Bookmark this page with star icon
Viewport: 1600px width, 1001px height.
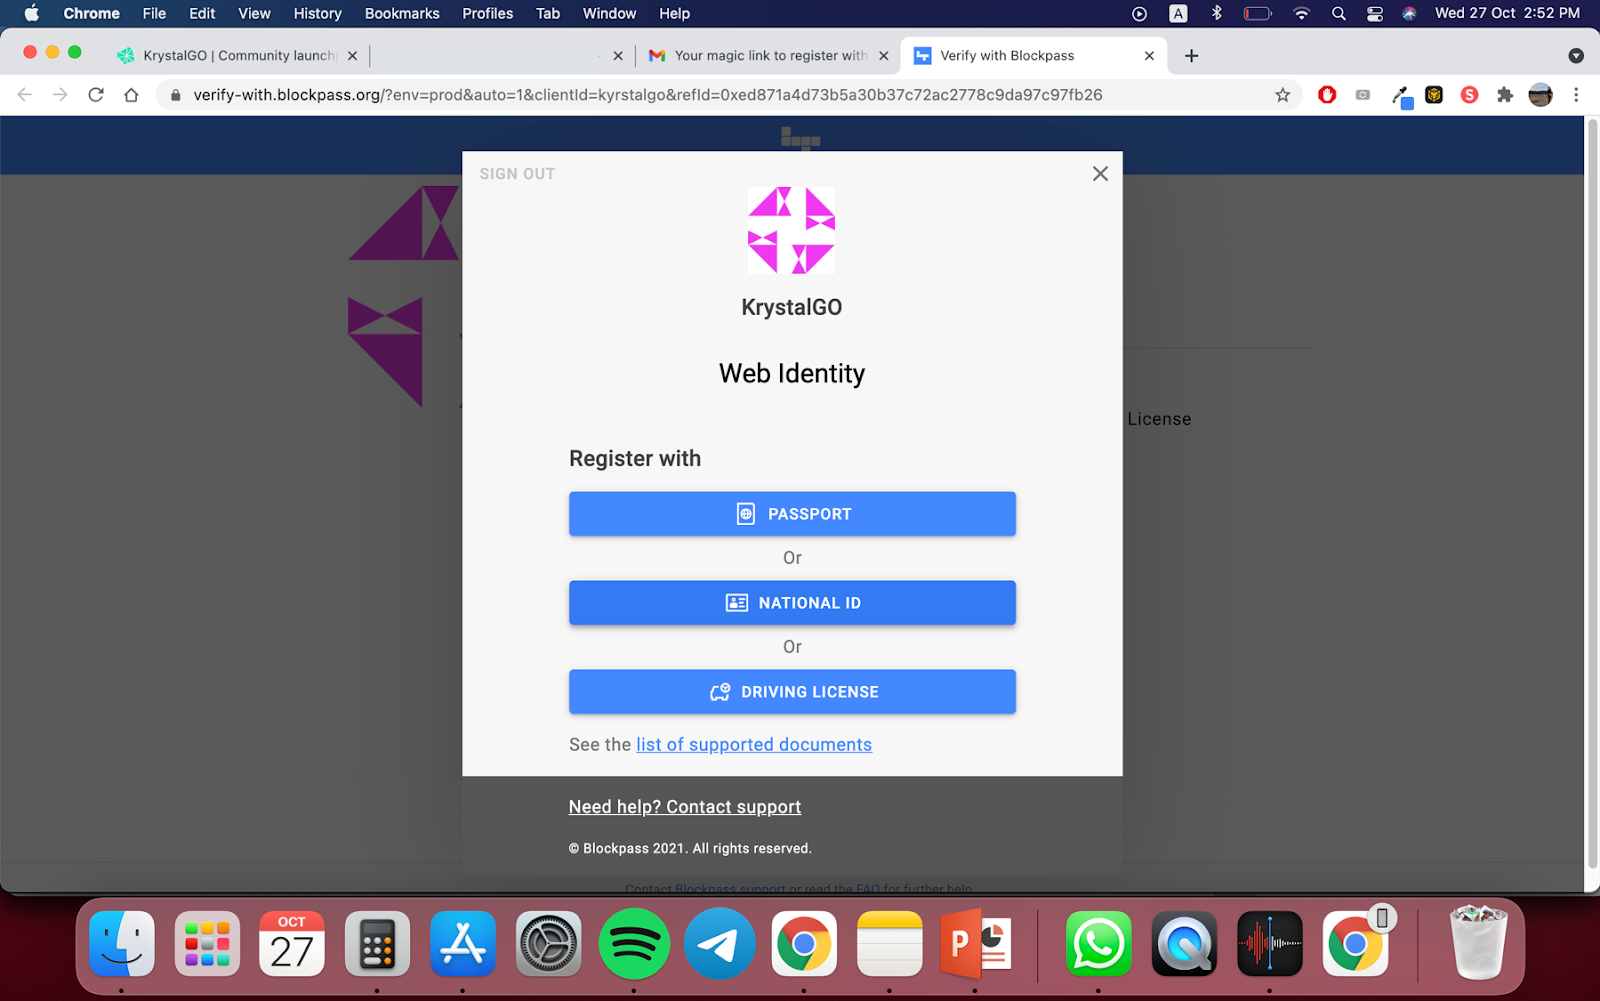pyautogui.click(x=1282, y=95)
